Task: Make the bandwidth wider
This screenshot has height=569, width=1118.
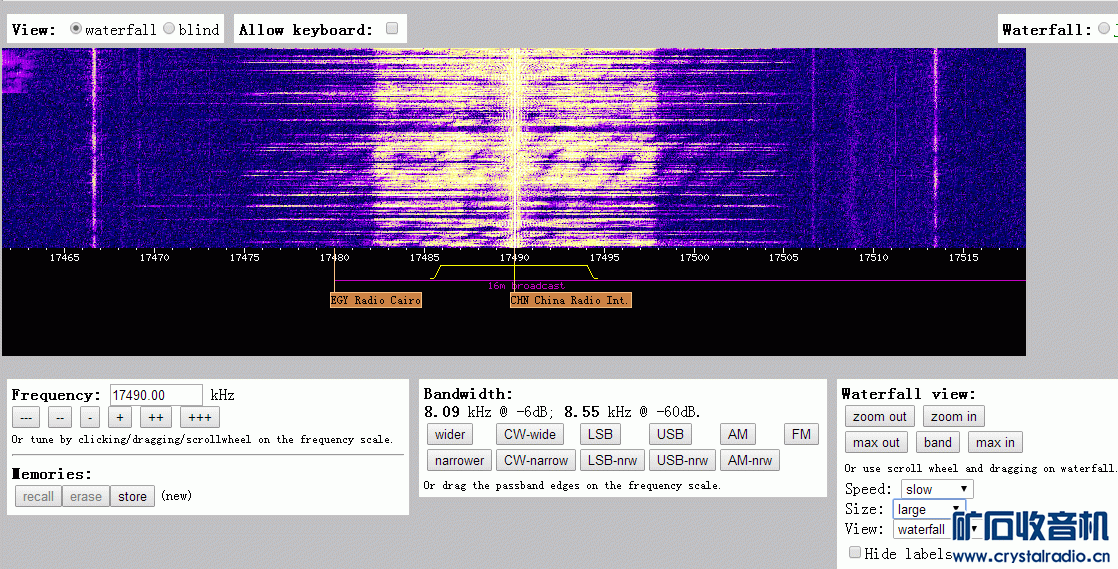Action: pyautogui.click(x=450, y=434)
